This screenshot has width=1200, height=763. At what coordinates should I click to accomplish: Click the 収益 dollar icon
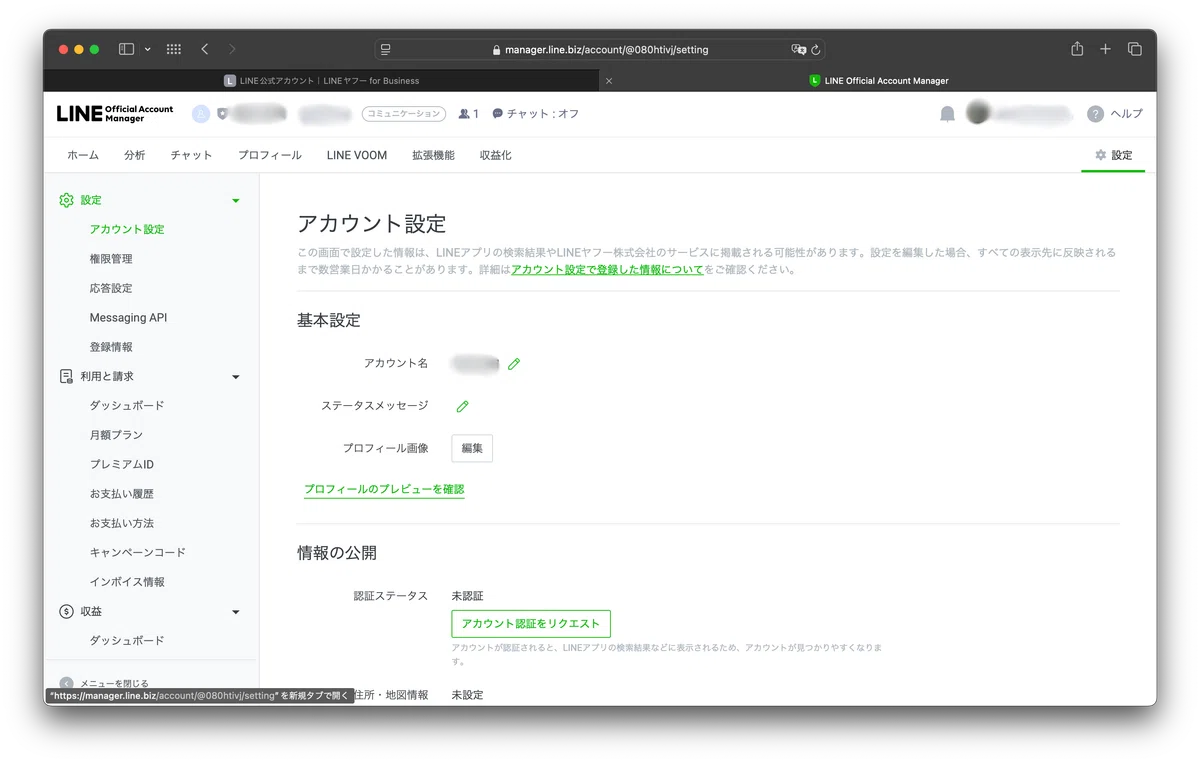[66, 611]
